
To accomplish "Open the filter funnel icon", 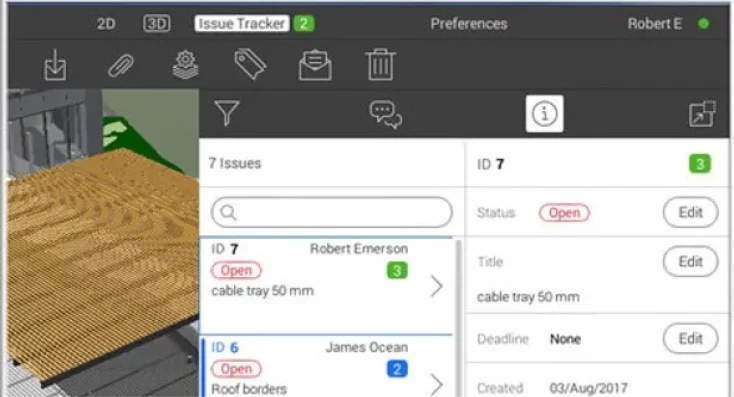I will pos(227,113).
